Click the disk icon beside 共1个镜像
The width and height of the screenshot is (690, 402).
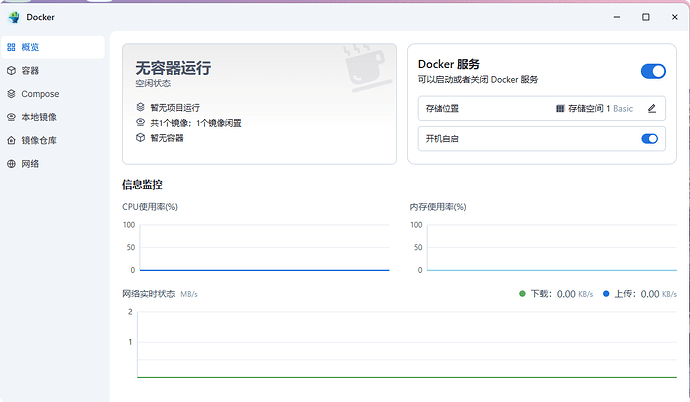[x=140, y=122]
